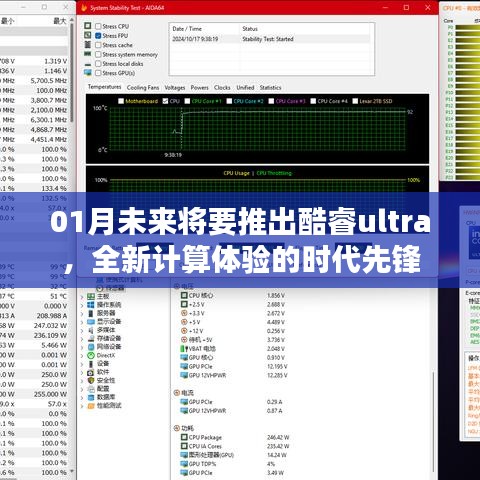Click the GPU 12VHPWR voltage sensor icon
This screenshot has height=480, width=480.
(x=184, y=375)
